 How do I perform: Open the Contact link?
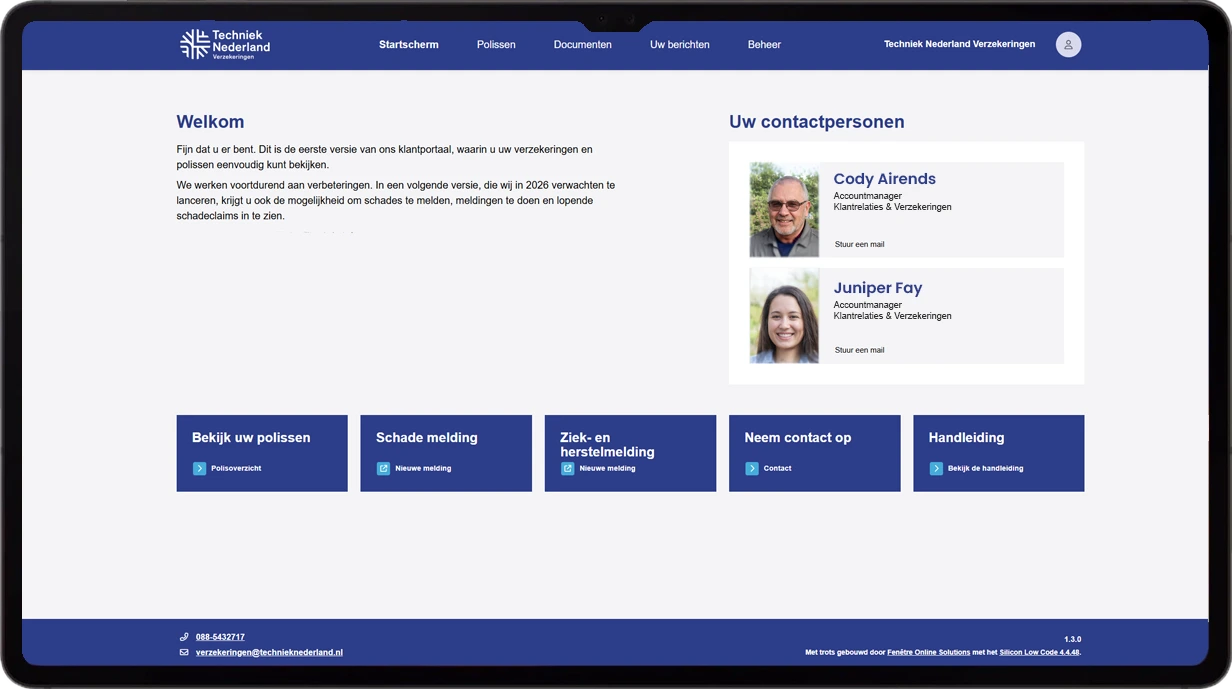pyautogui.click(x=777, y=468)
